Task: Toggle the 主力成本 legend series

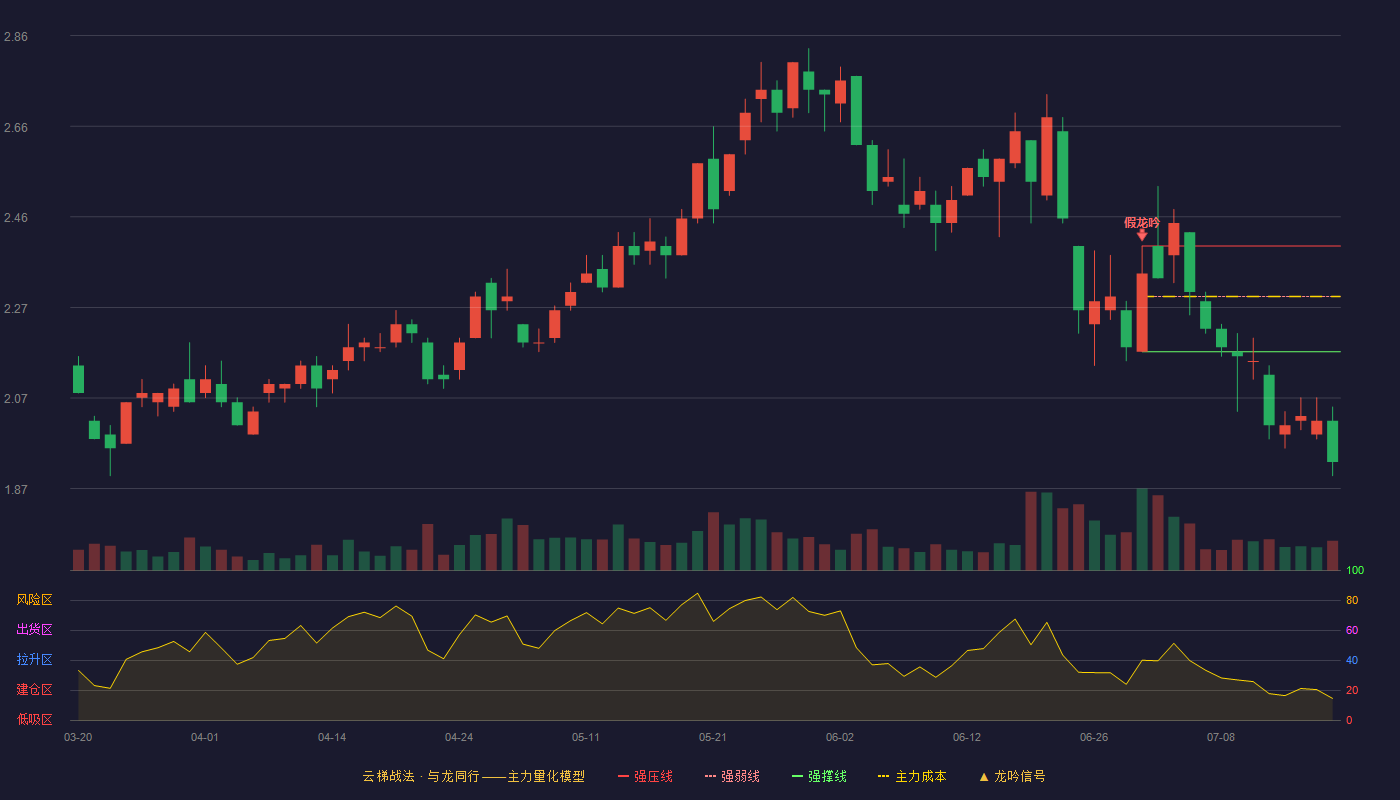Action: point(912,776)
